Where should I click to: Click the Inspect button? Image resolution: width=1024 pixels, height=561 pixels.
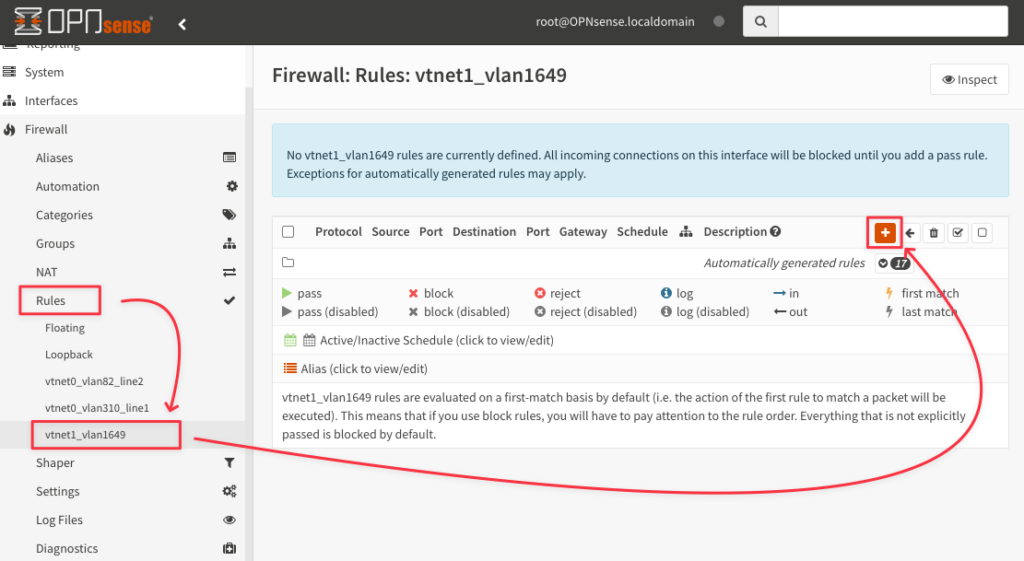[x=969, y=80]
